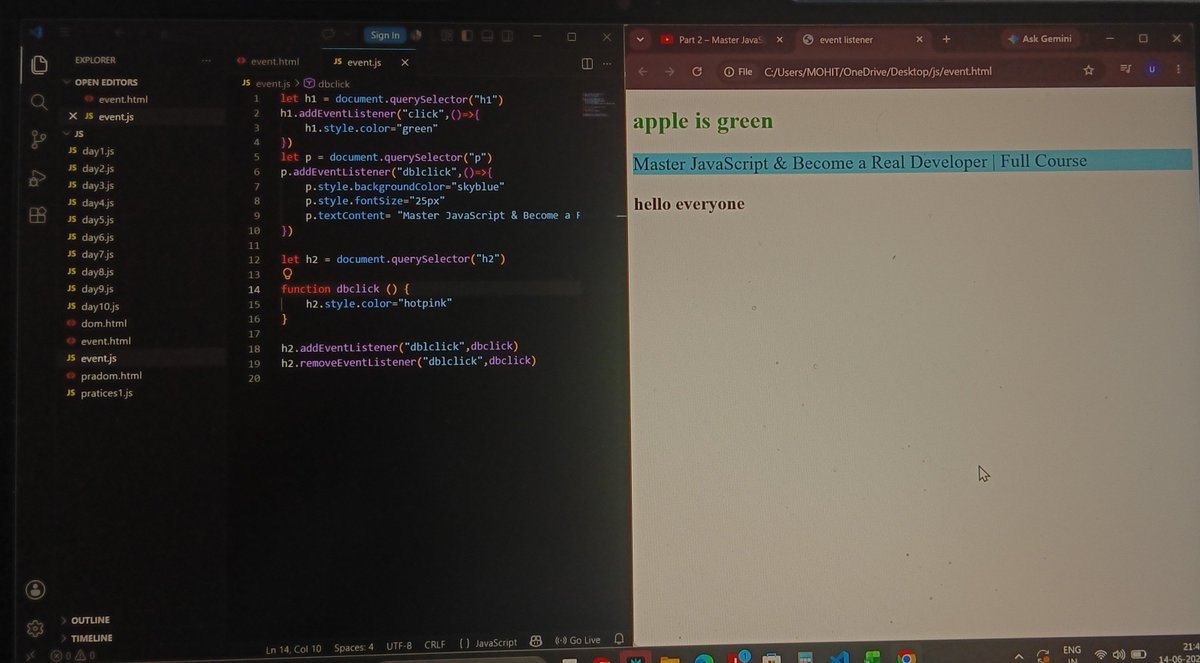Close the event.js editor tab
Image resolution: width=1200 pixels, height=663 pixels.
405,62
